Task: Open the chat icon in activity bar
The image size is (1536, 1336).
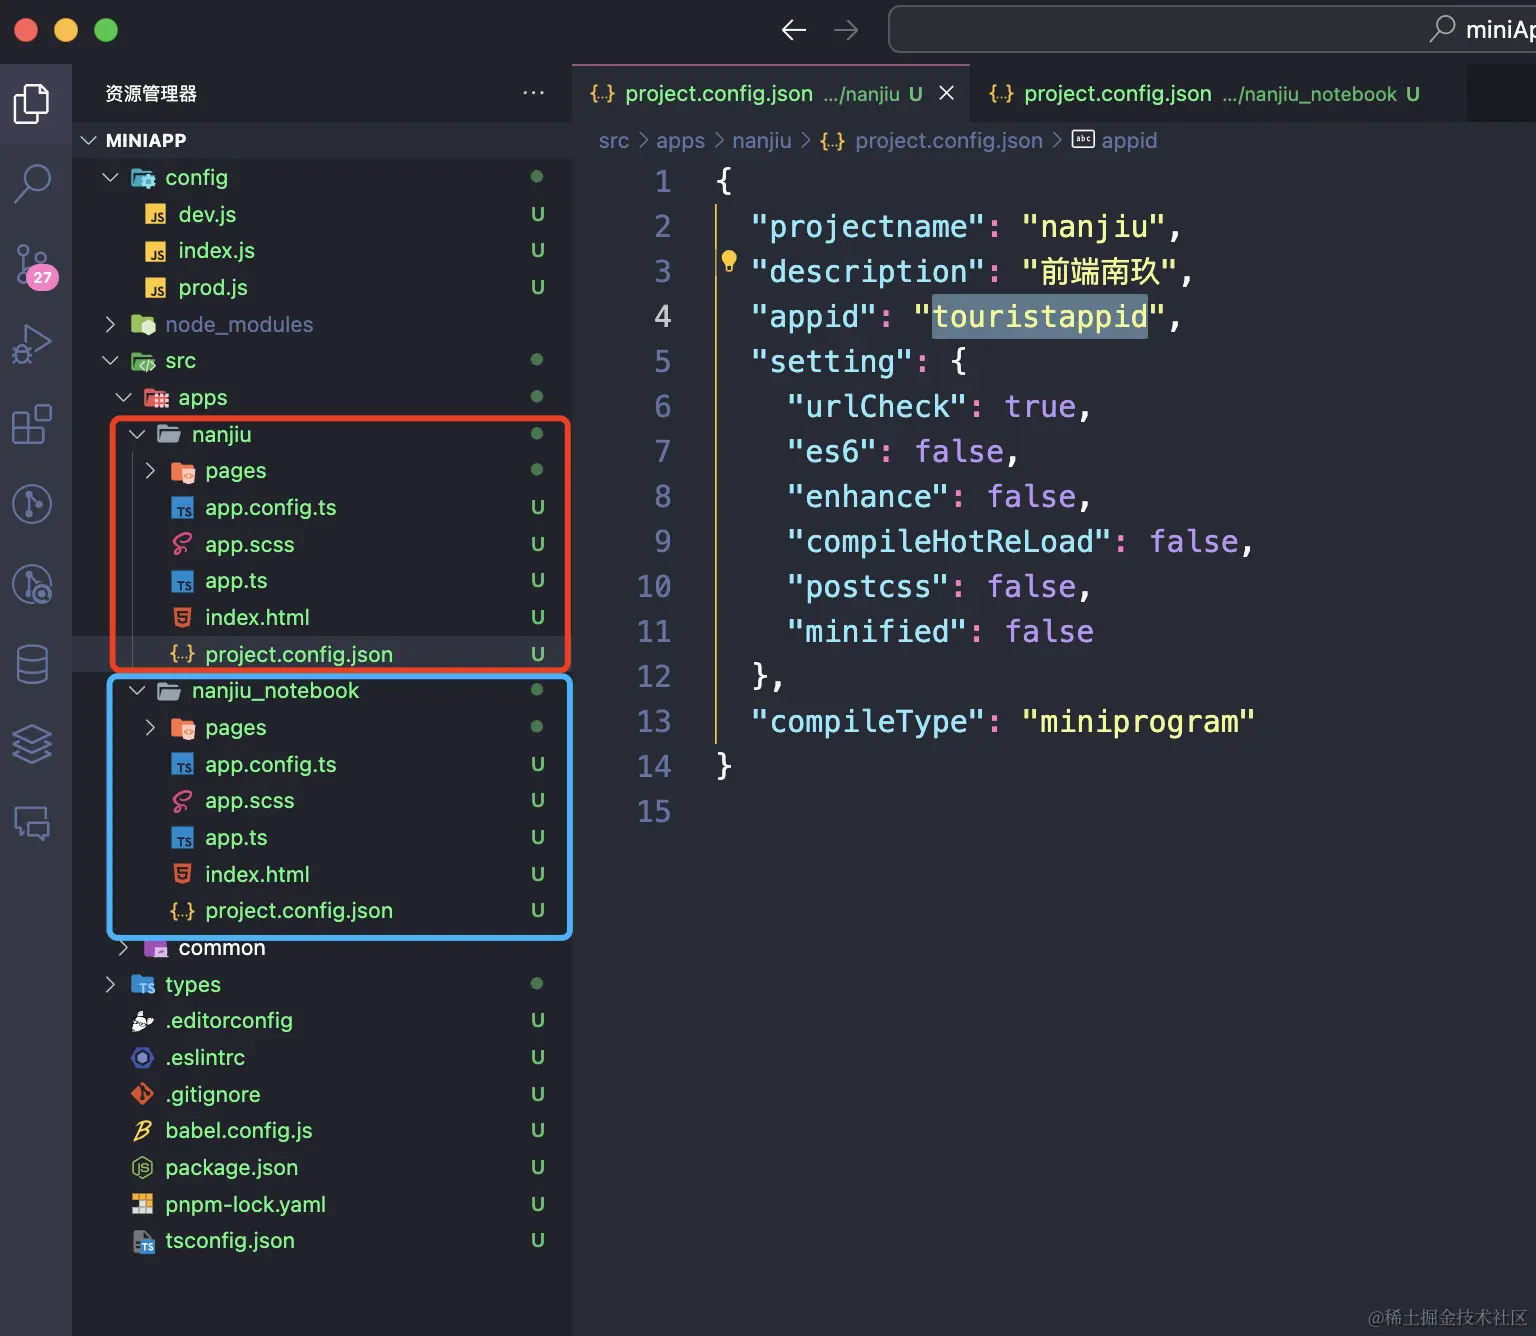Action: tap(32, 823)
